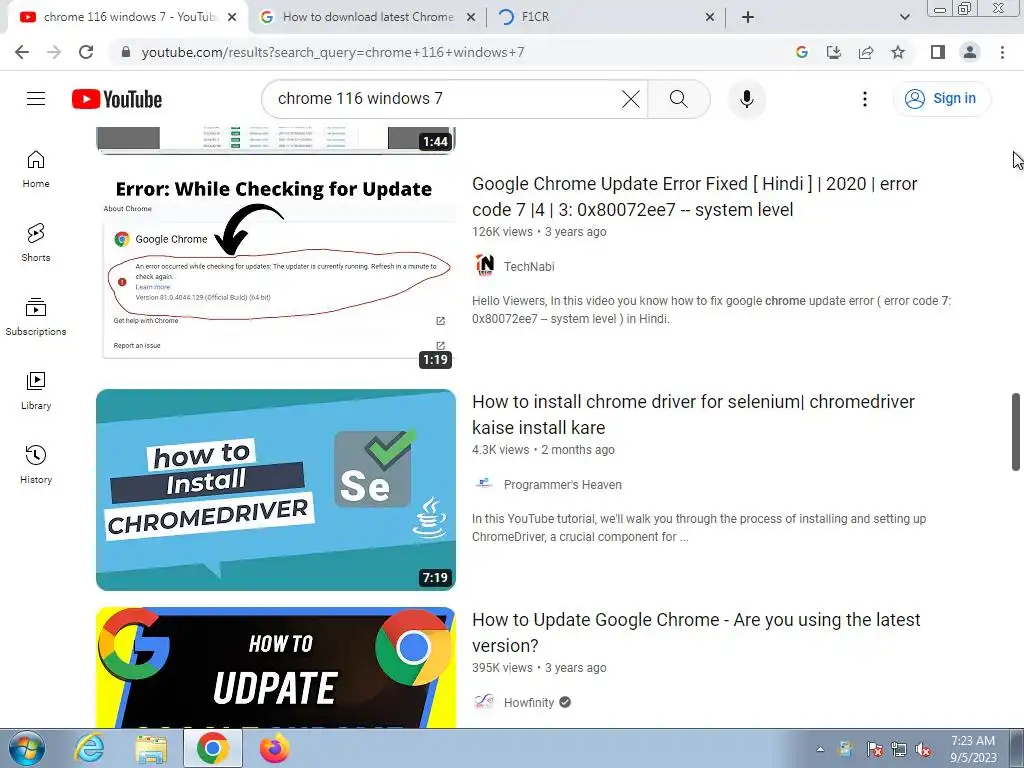Screen dimensions: 1024x768
Task: Open Chrome profile avatar
Action: (970, 52)
